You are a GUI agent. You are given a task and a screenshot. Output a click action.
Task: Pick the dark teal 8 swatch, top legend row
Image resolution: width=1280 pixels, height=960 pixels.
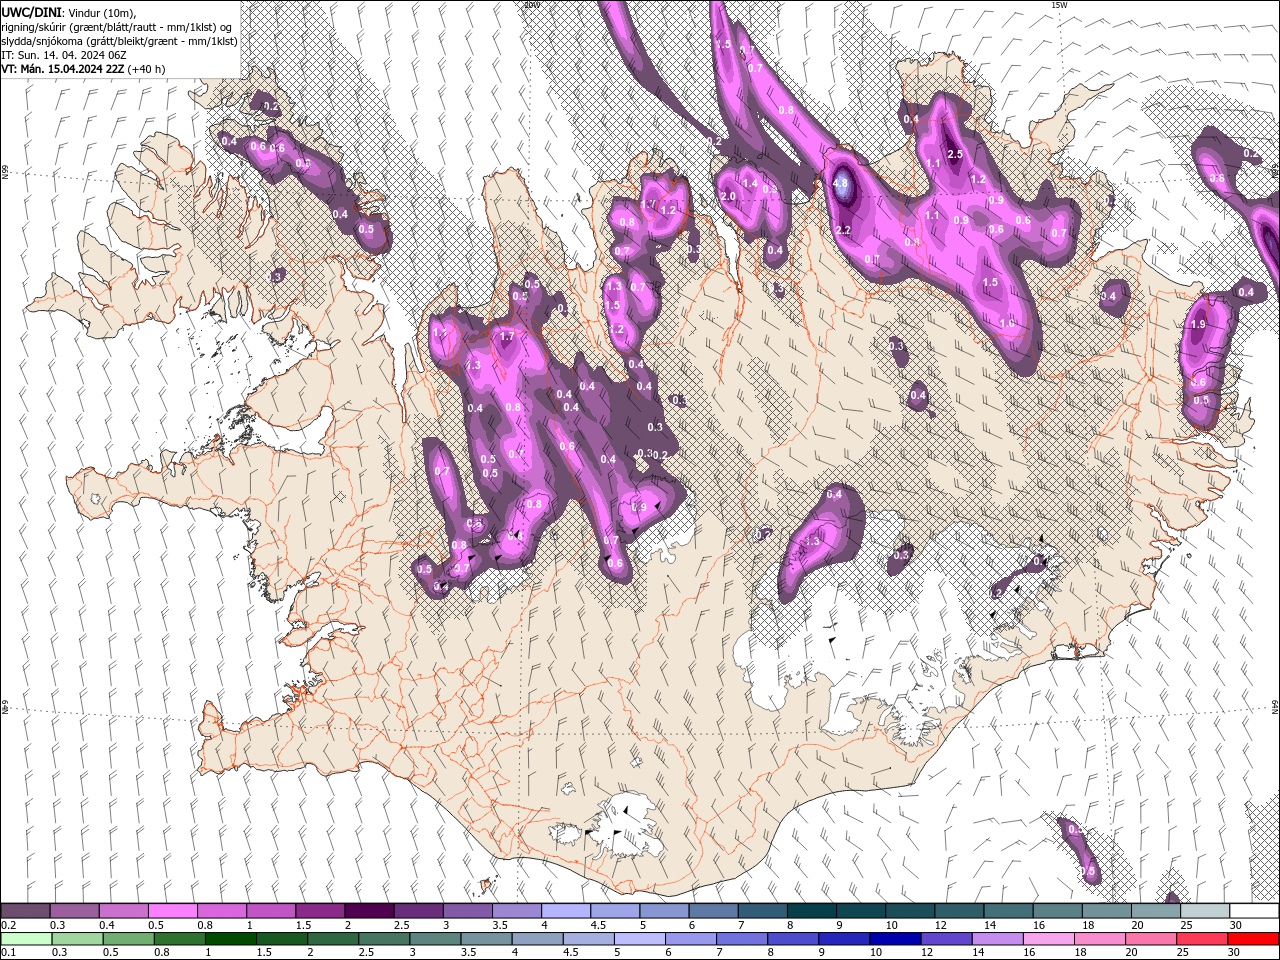812,911
